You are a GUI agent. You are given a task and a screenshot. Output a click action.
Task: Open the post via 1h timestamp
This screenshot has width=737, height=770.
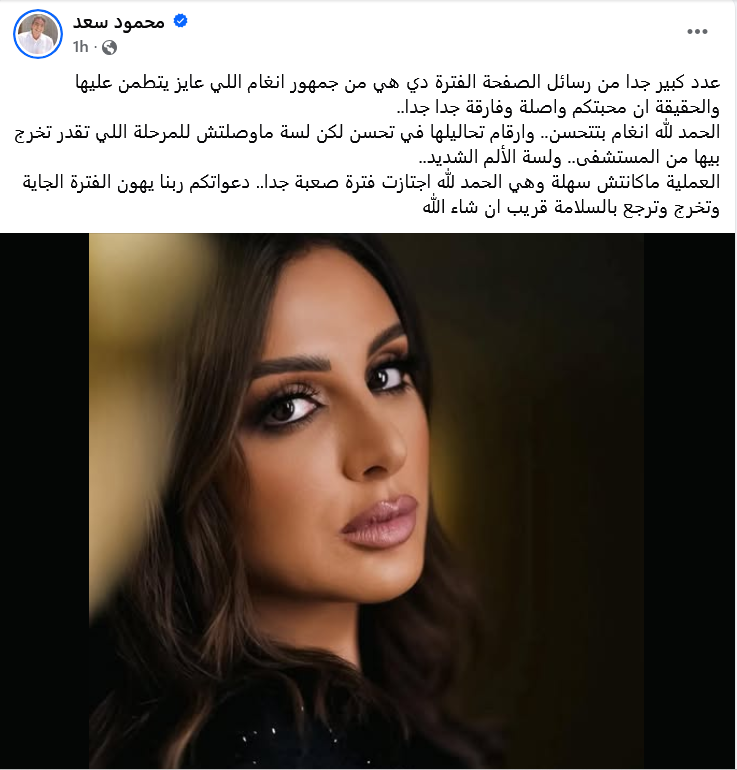pos(81,47)
